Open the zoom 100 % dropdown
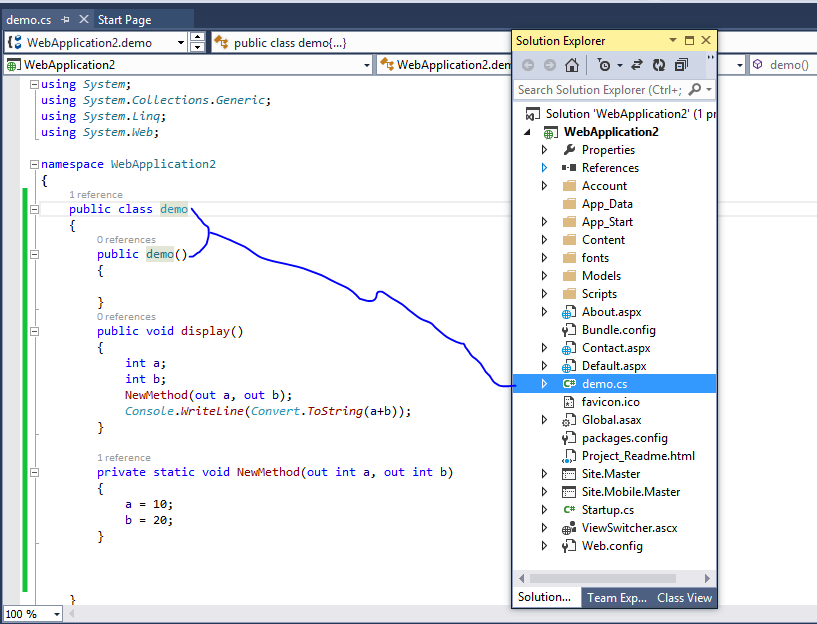817x624 pixels. 57,614
